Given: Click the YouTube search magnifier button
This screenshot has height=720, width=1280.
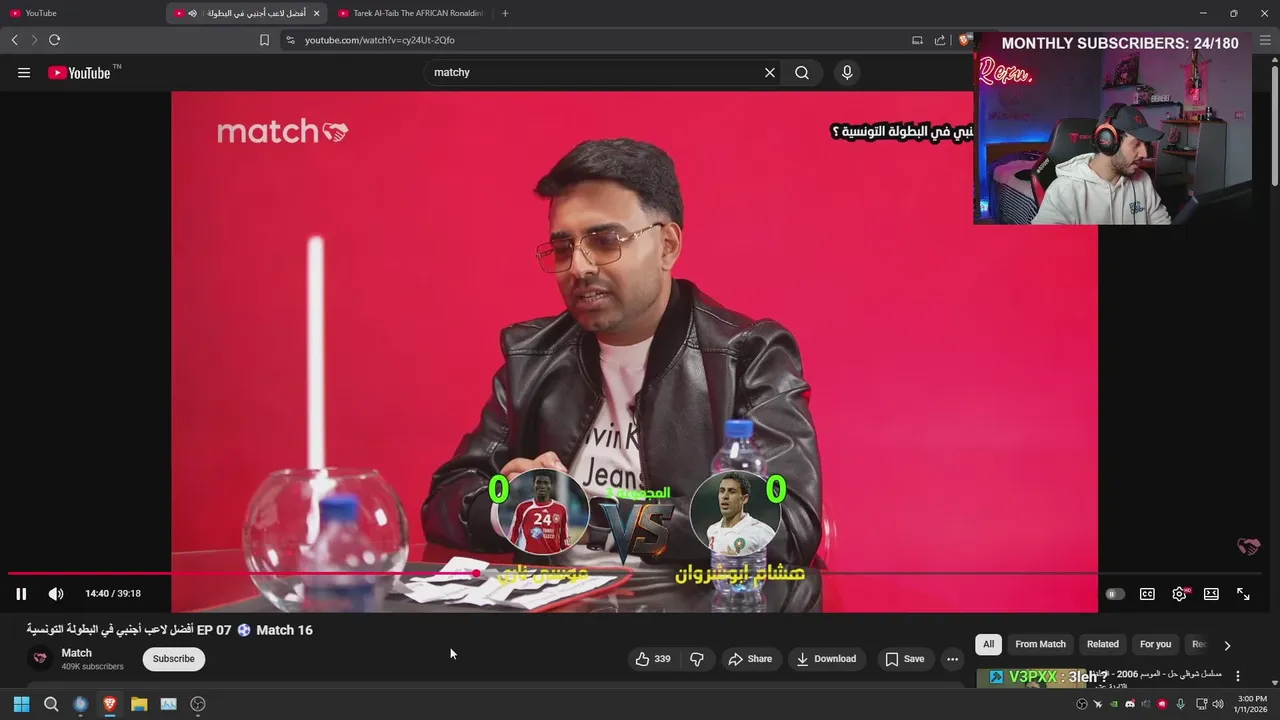Looking at the screenshot, I should click(802, 73).
